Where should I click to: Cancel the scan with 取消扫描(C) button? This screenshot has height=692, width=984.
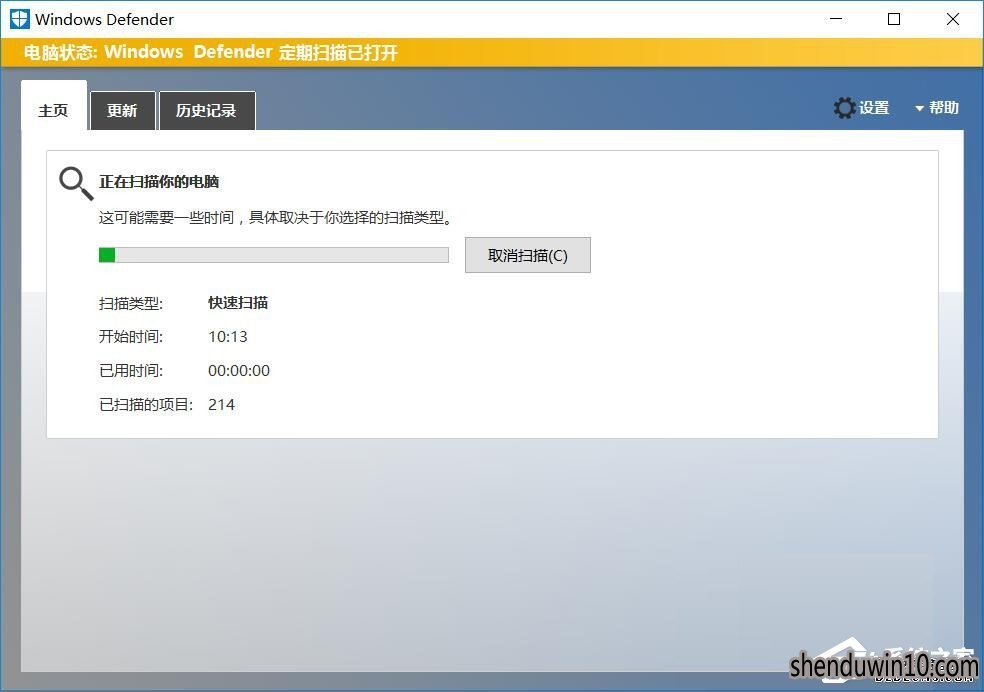point(528,255)
